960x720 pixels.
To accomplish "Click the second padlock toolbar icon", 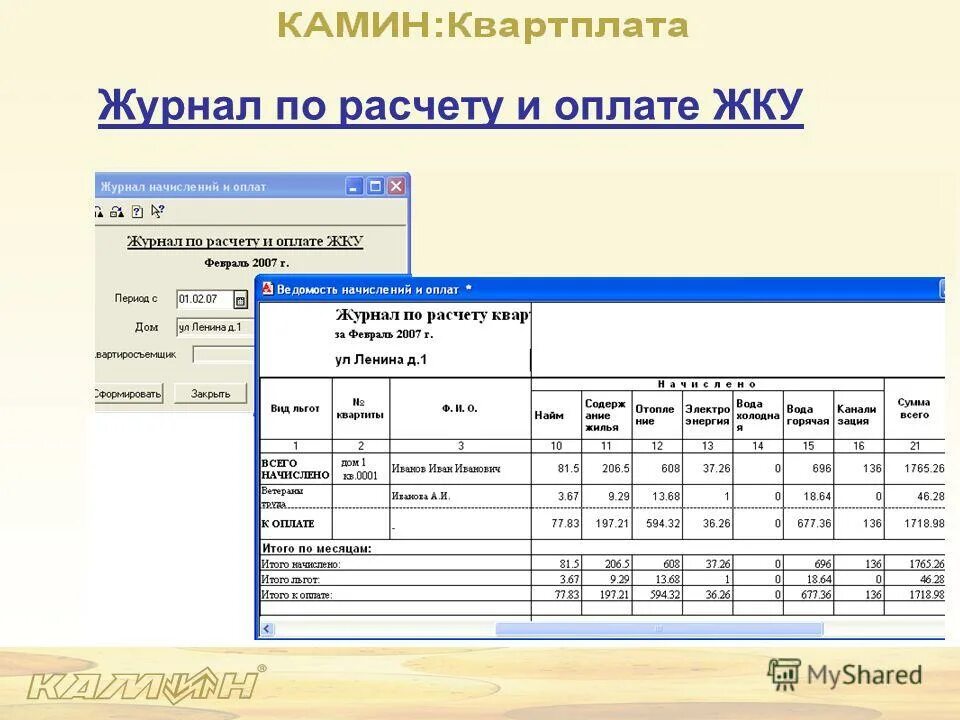I will click(115, 212).
